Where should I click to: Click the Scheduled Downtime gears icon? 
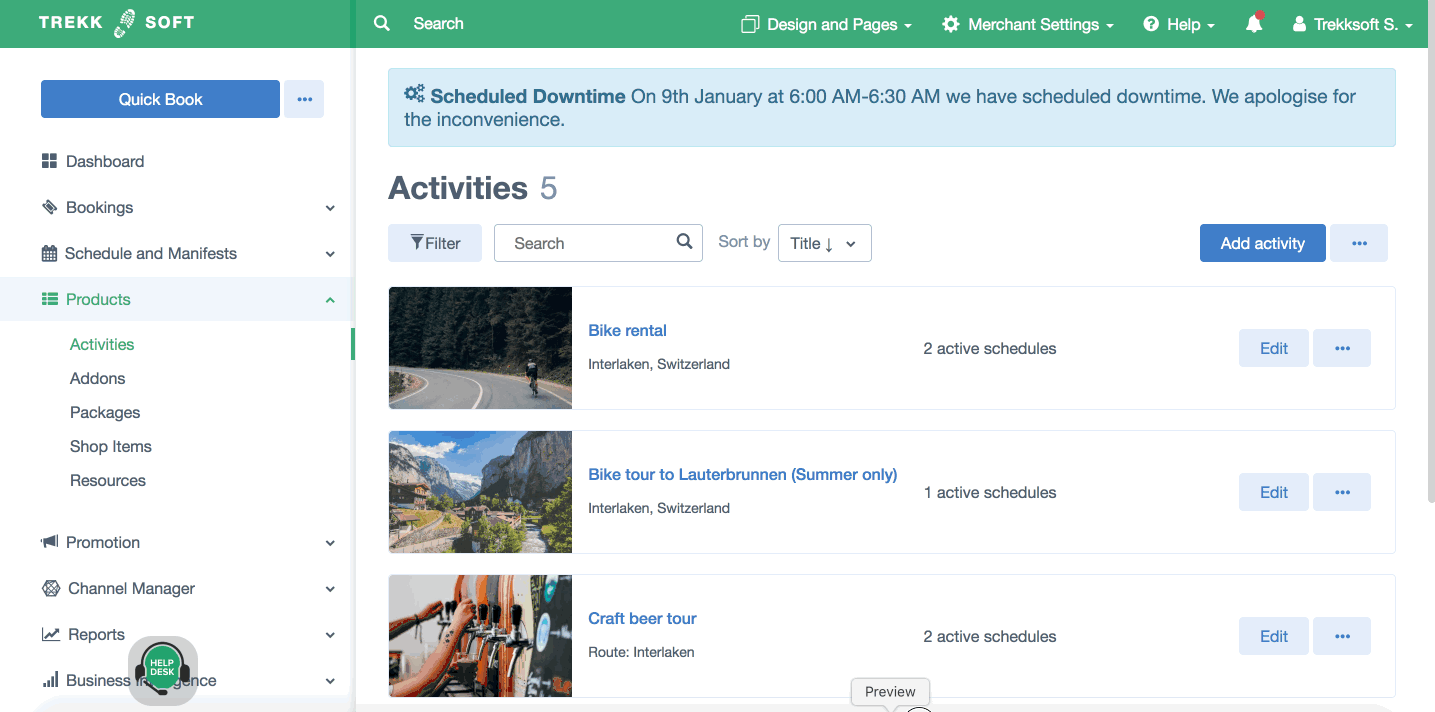(414, 95)
